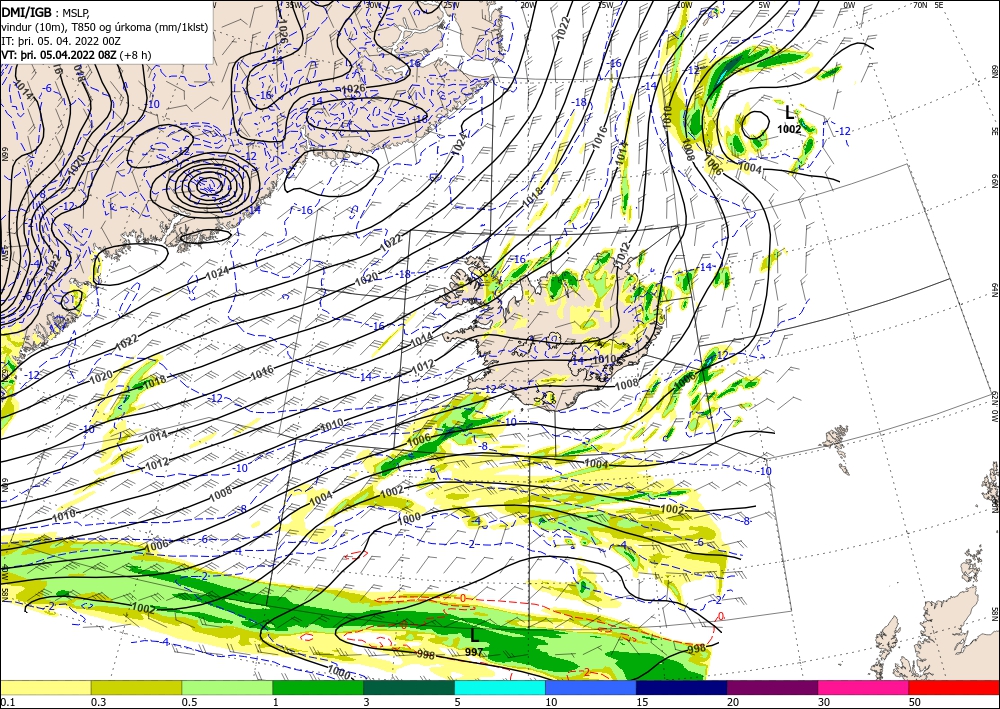Screen dimensions: 1000x709
Task: Click the 'vindur (10m), T850 og úrkoma' line
Action: pyautogui.click(x=105, y=27)
